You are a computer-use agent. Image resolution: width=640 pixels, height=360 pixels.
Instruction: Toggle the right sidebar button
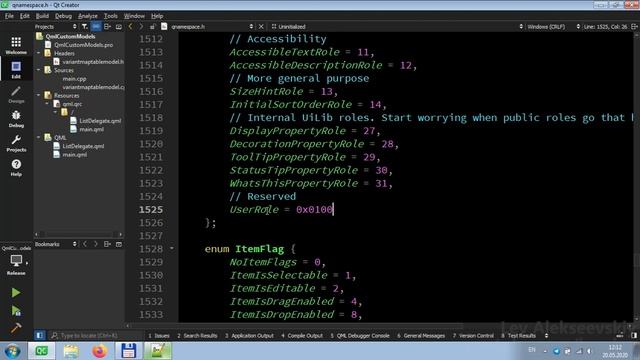point(634,336)
